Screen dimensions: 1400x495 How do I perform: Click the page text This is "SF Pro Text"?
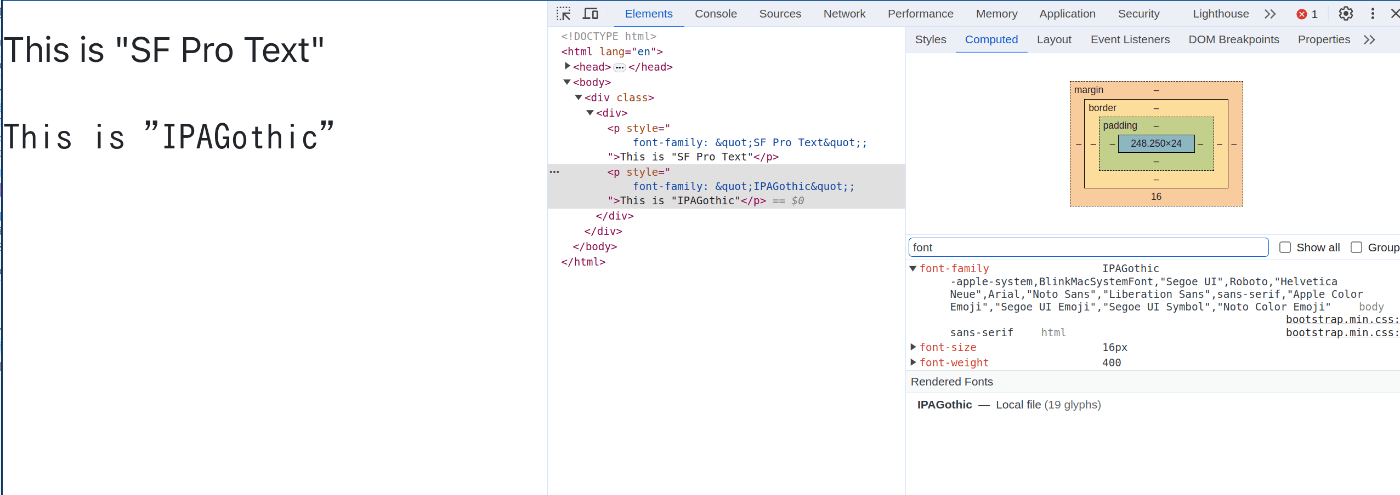165,50
